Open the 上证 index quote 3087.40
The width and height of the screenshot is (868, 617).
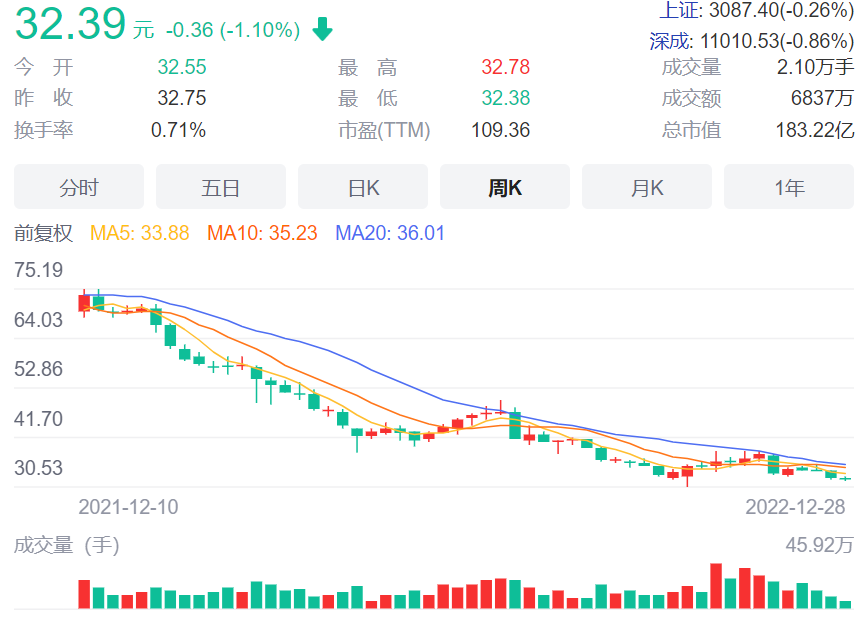coord(757,11)
